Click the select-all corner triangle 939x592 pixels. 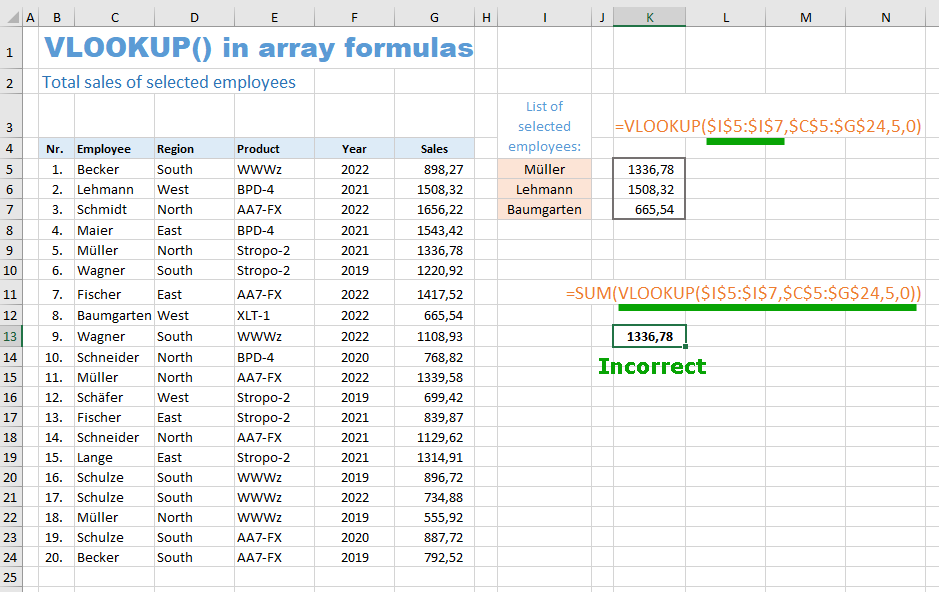[x=12, y=17]
